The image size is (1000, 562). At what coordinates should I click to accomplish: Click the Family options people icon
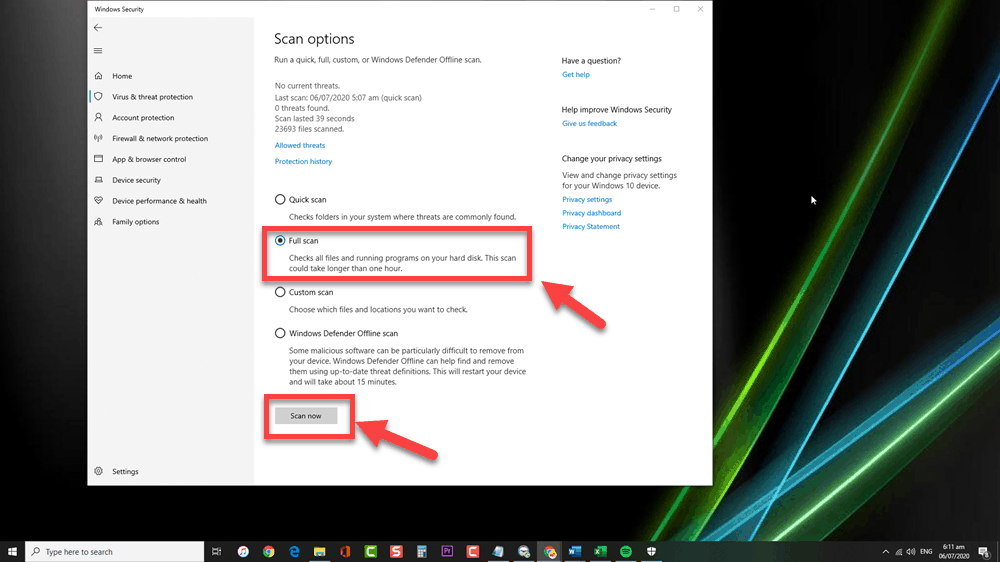coord(98,221)
